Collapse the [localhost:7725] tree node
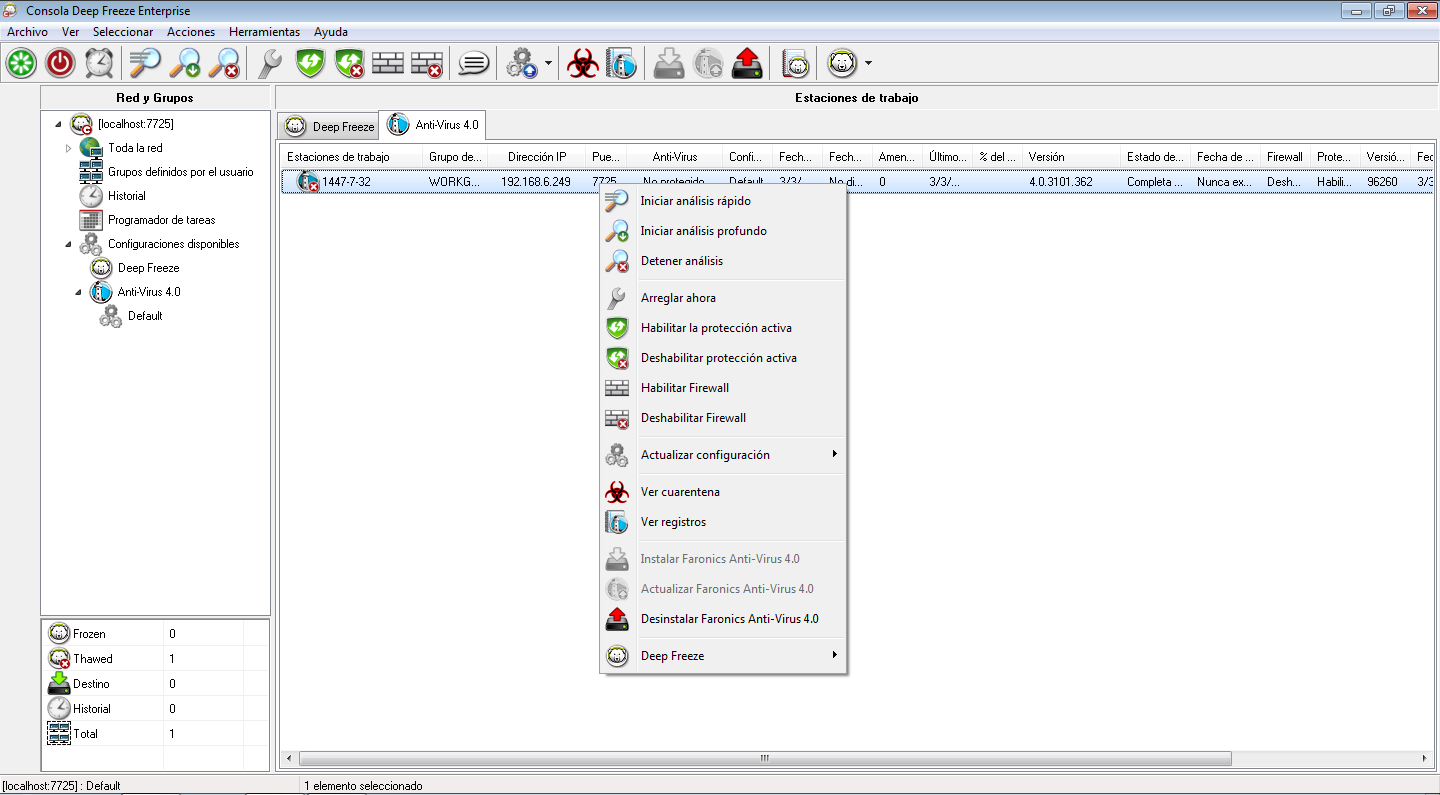The width and height of the screenshot is (1440, 795). [58, 124]
